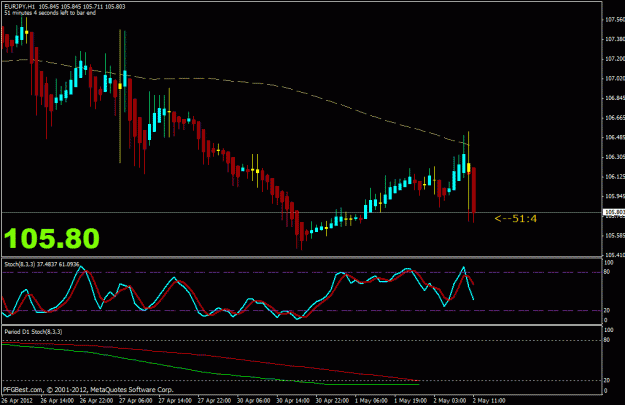Viewport: 625px width, 405px height.
Task: Click the last red candlestick on the price chart
Action: click(474, 190)
